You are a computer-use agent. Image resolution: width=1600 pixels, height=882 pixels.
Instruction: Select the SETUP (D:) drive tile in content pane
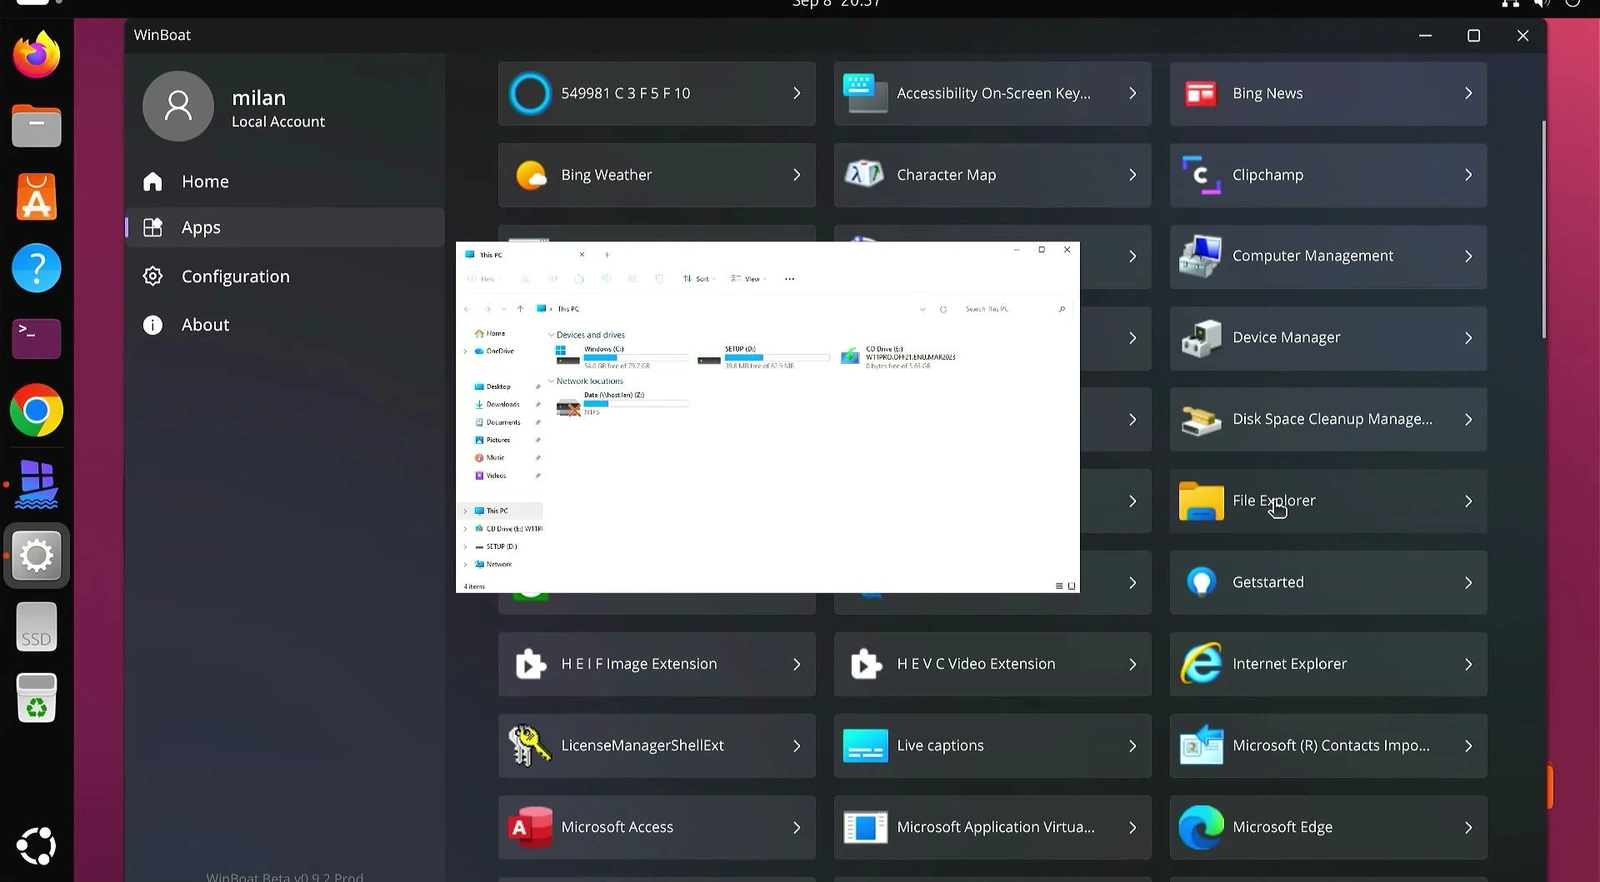click(763, 357)
